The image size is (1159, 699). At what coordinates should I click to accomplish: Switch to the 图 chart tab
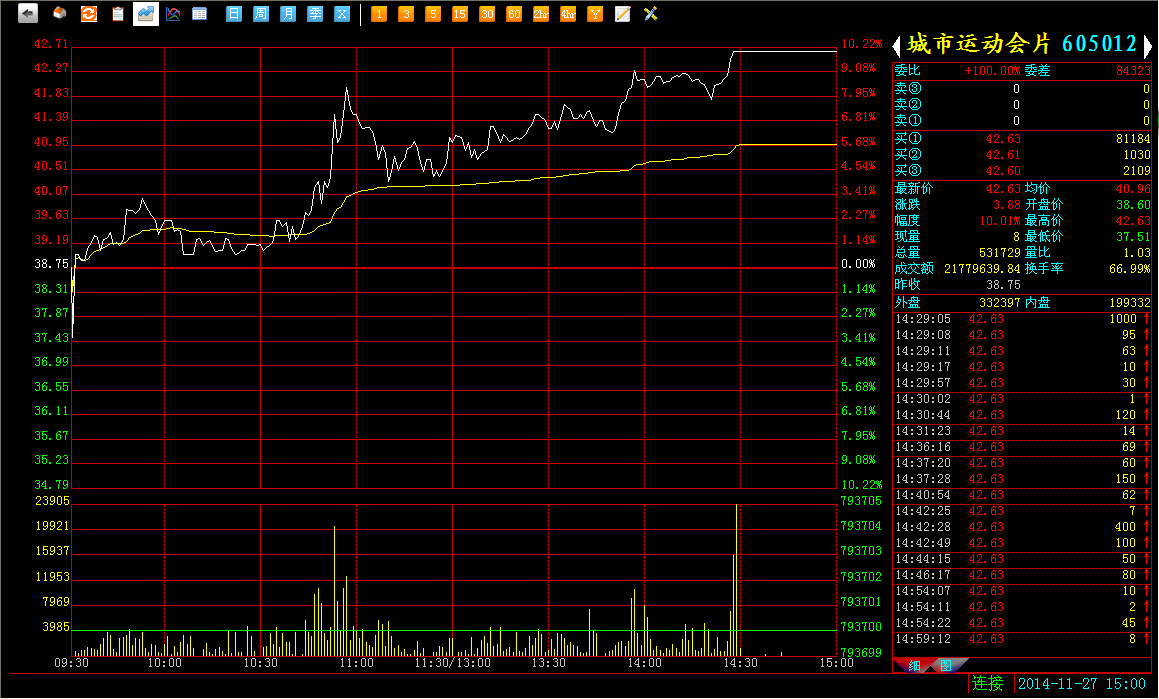(945, 666)
